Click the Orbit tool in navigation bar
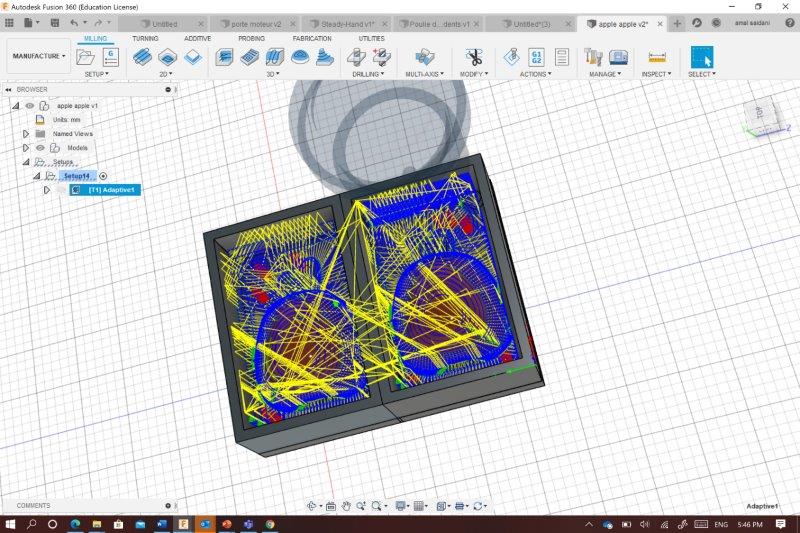Image resolution: width=800 pixels, height=533 pixels. coord(311,506)
